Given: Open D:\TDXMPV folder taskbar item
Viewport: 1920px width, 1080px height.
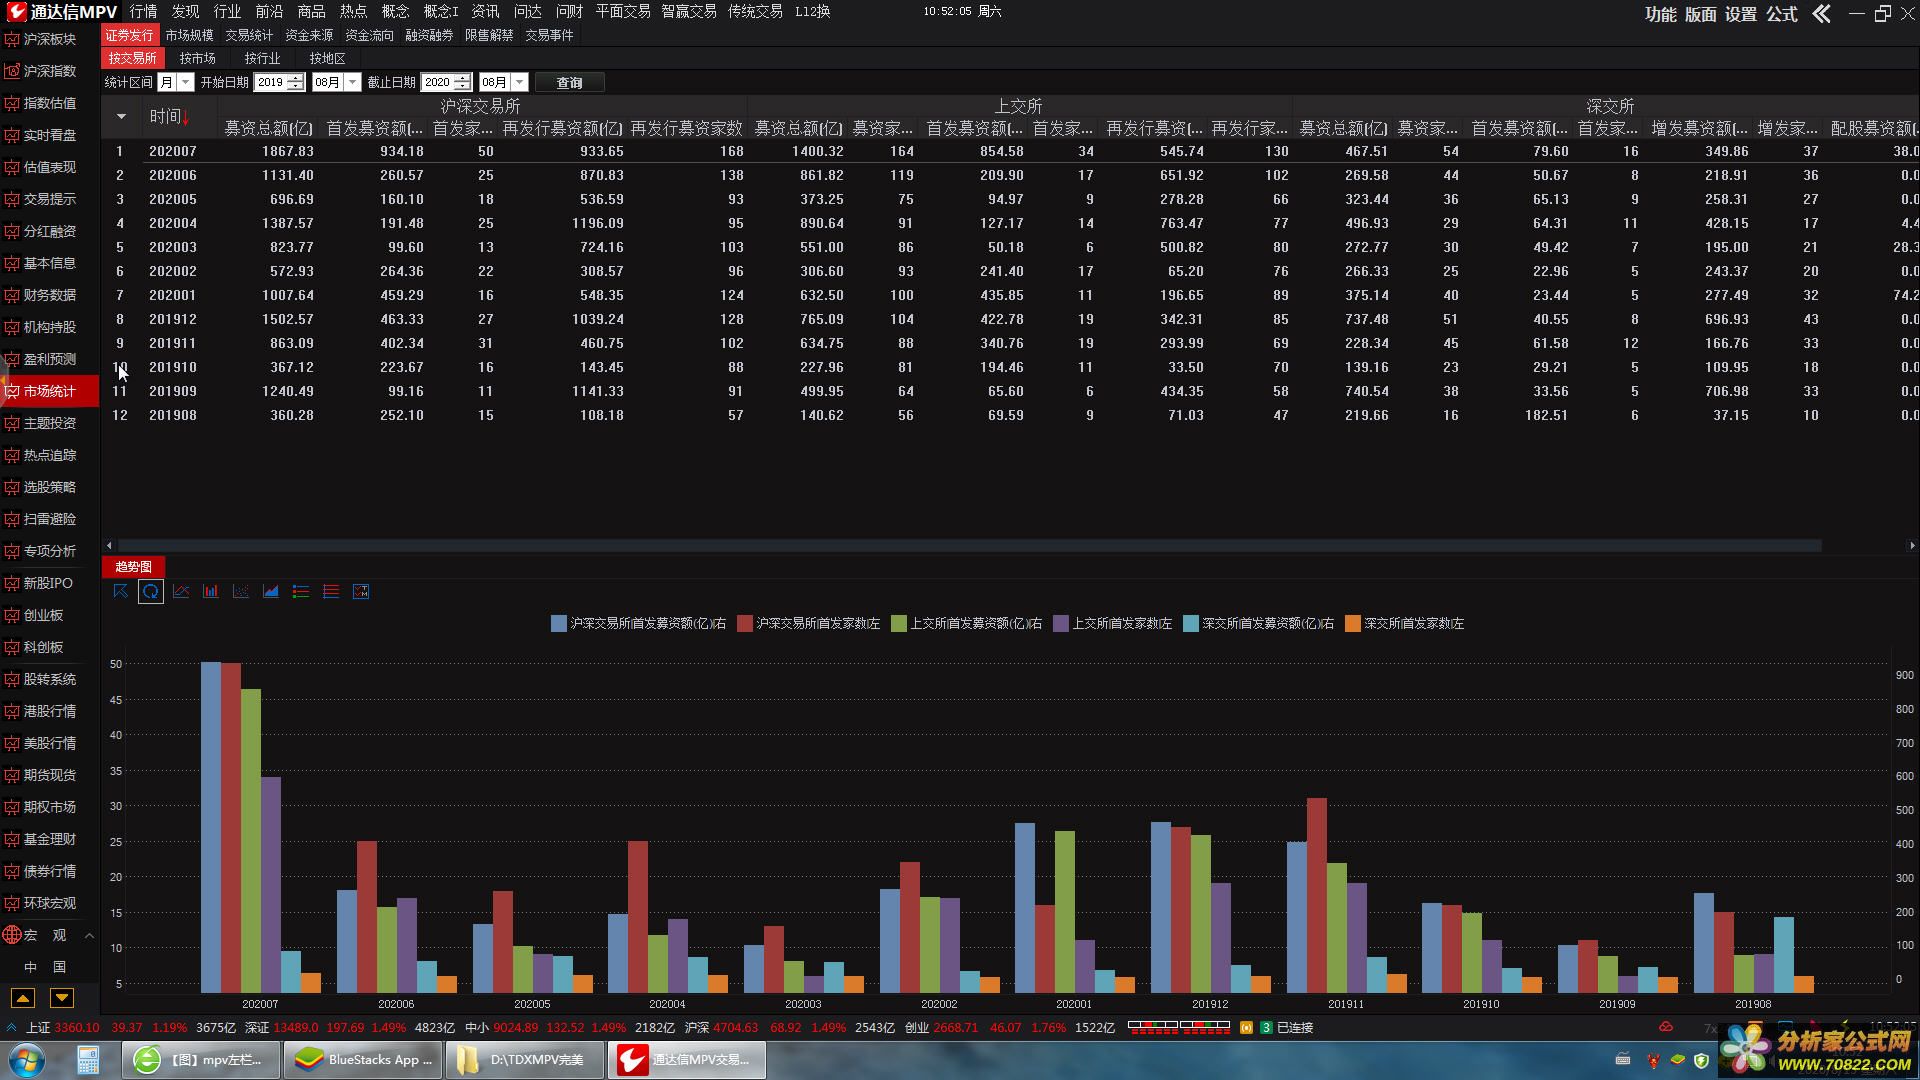Looking at the screenshot, I should (526, 1060).
